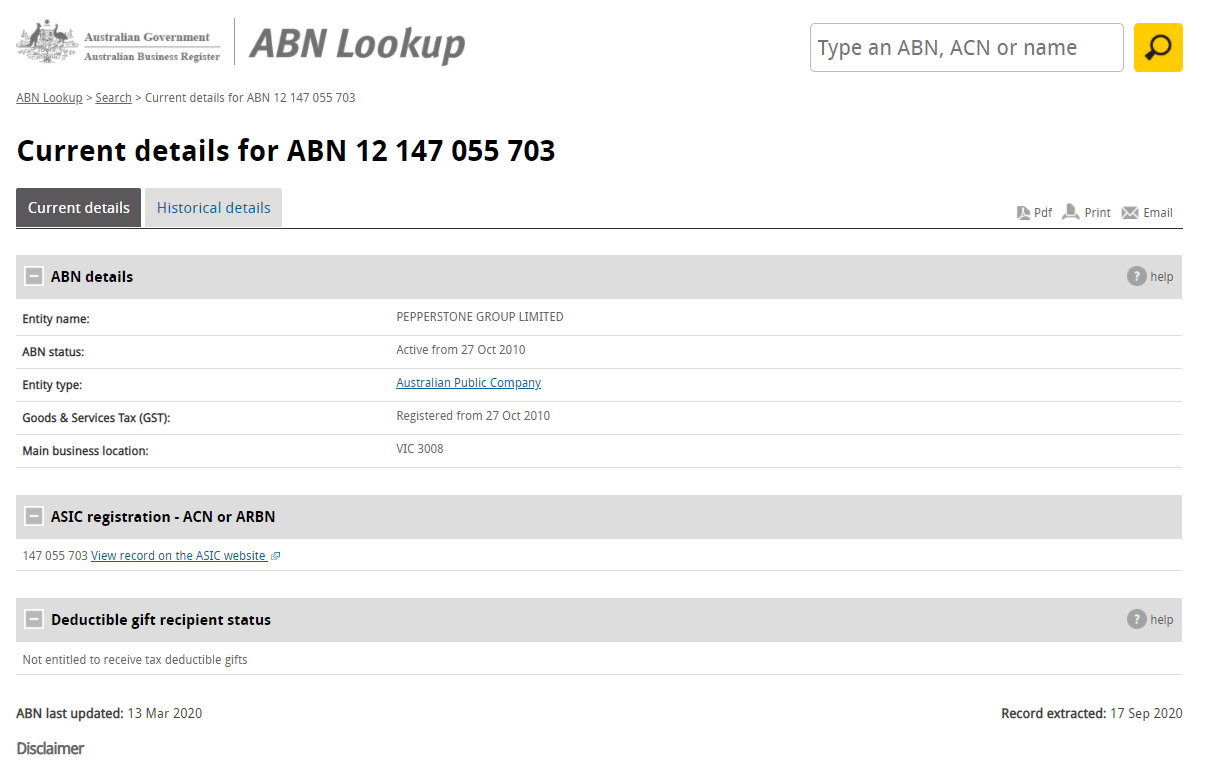The image size is (1213, 768).
Task: View record on the ASIC website
Action: tap(185, 556)
